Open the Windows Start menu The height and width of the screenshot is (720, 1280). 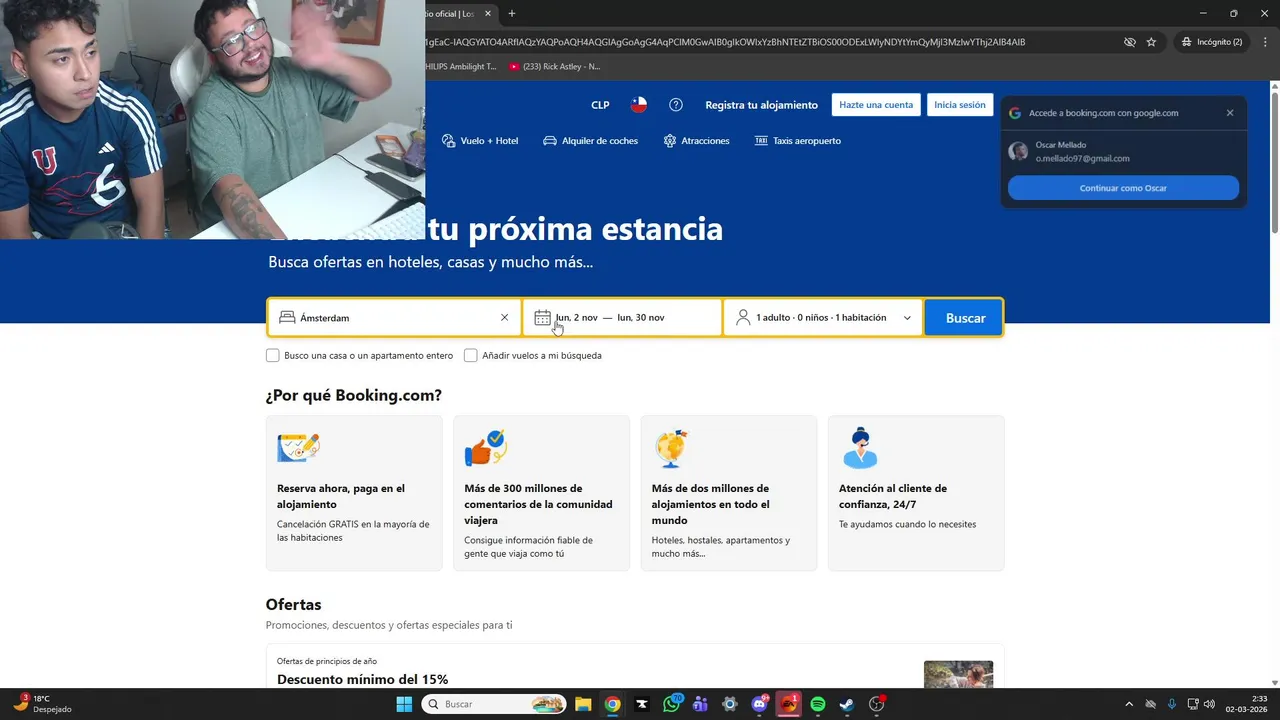403,704
